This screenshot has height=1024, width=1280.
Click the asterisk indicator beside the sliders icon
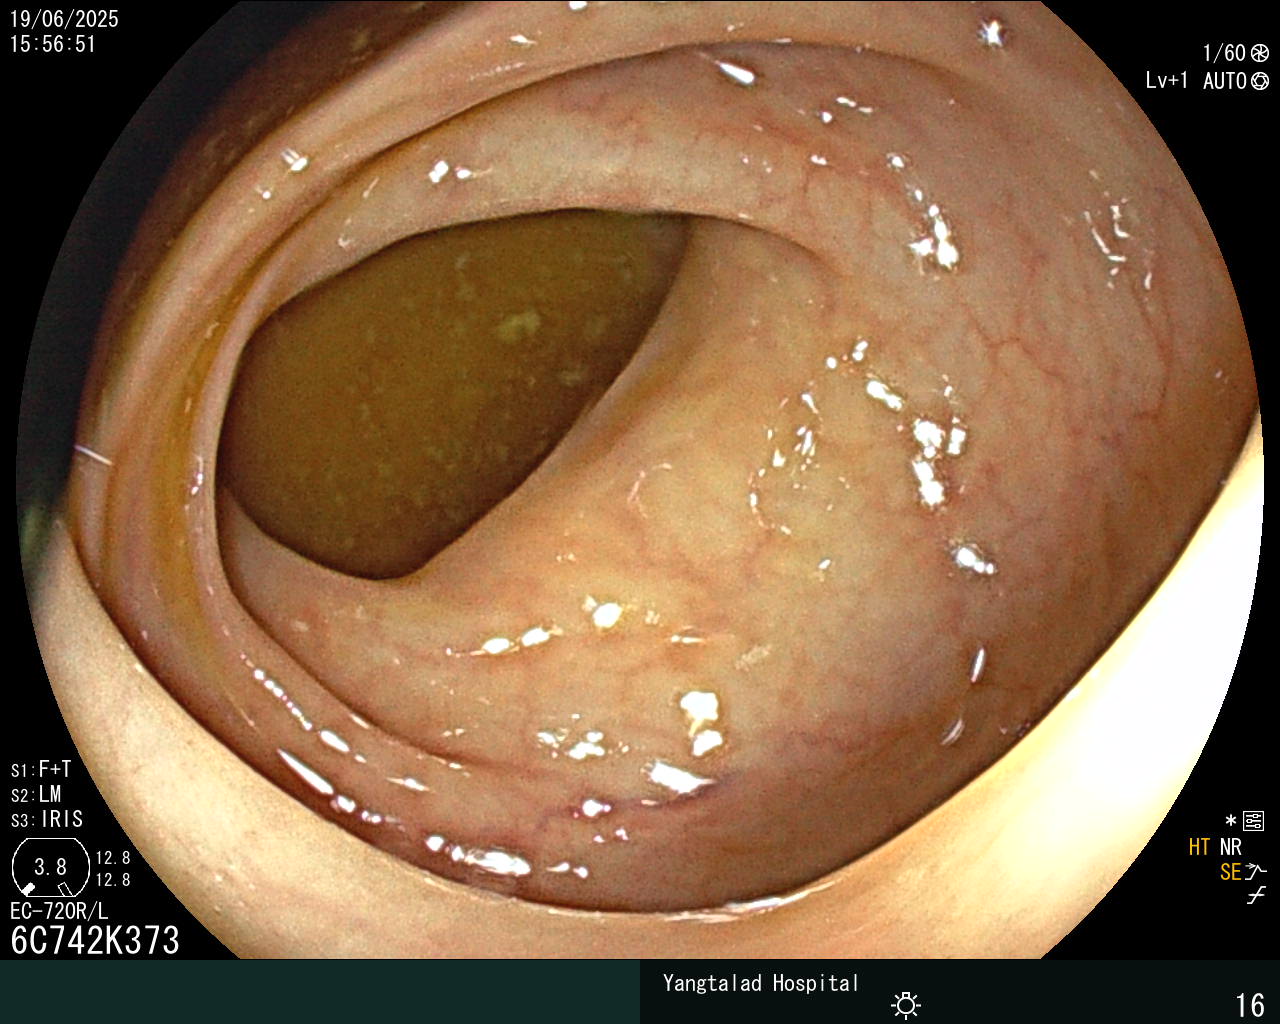pos(1231,822)
